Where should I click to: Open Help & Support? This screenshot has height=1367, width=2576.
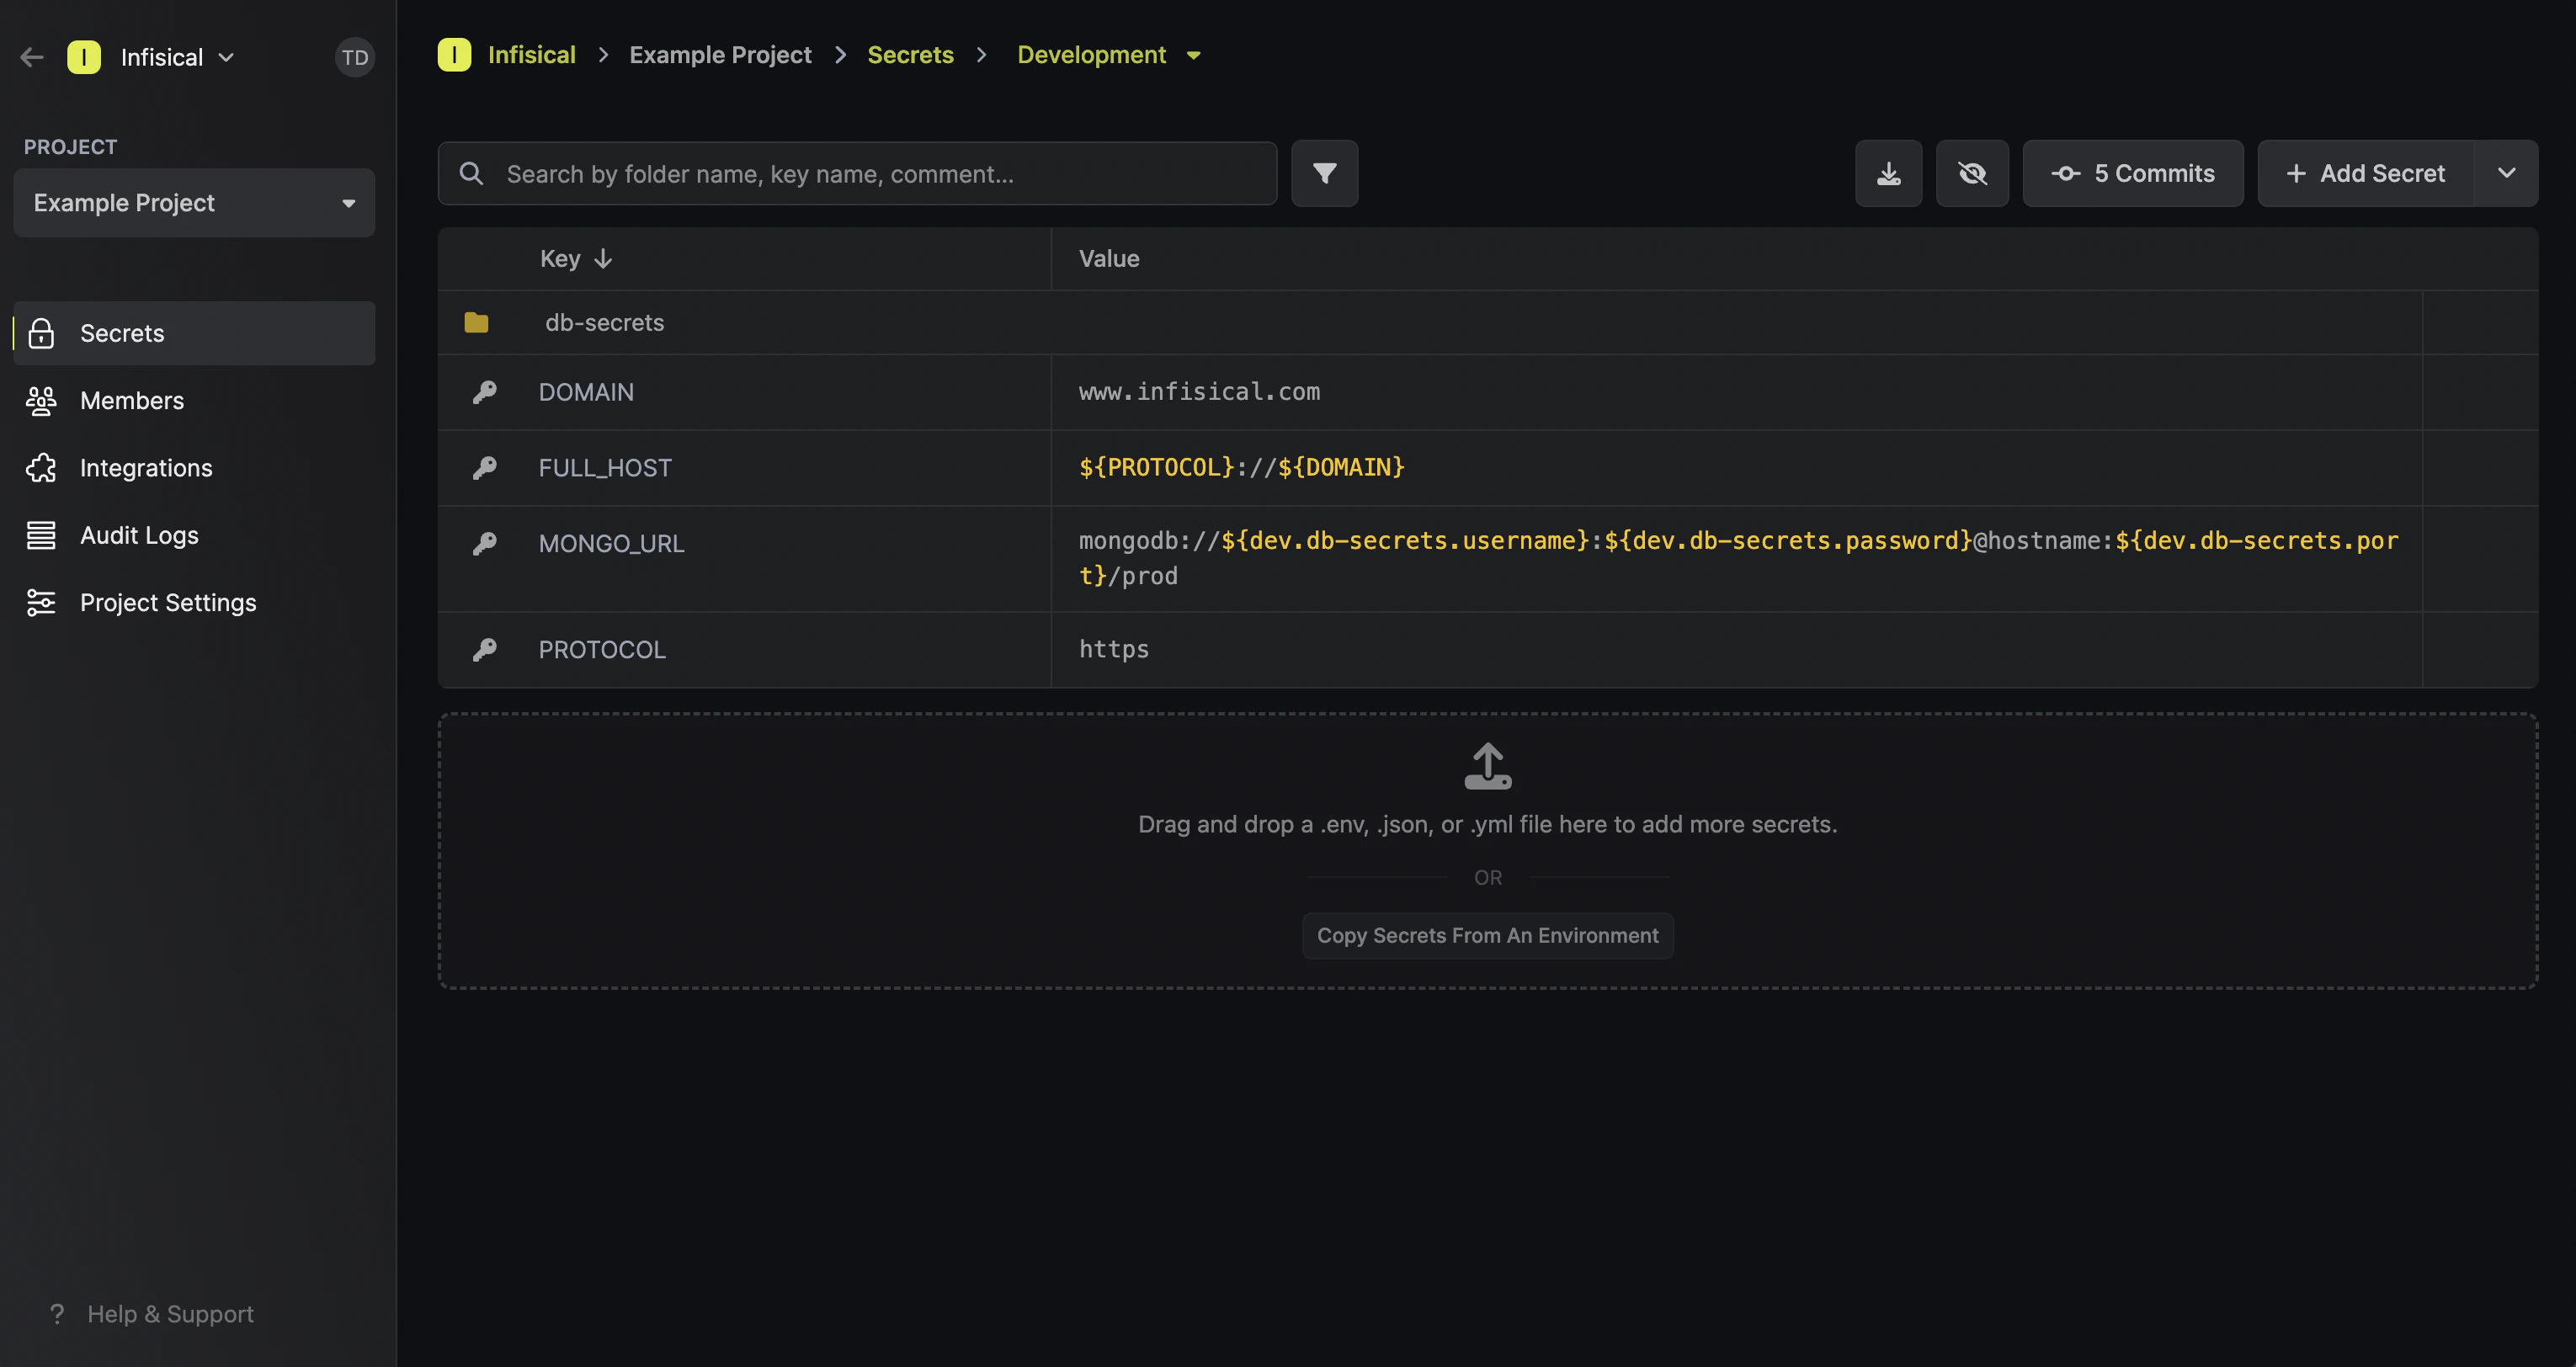[170, 1313]
